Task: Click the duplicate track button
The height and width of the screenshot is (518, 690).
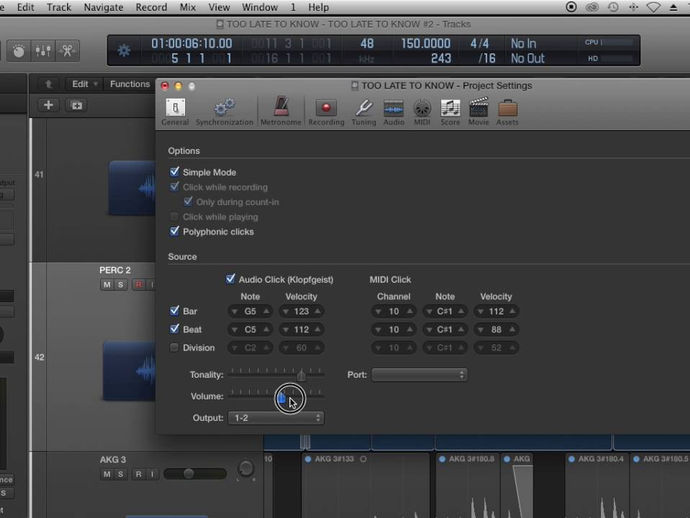Action: point(77,105)
